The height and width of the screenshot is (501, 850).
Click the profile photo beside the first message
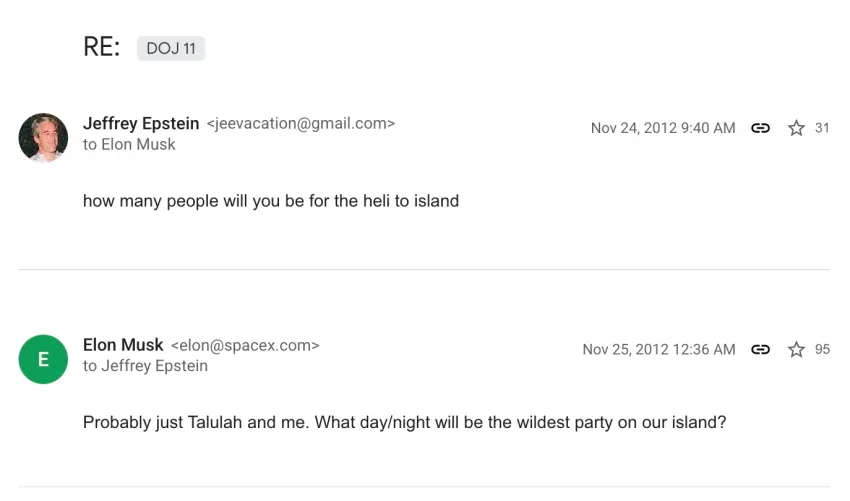coord(43,137)
